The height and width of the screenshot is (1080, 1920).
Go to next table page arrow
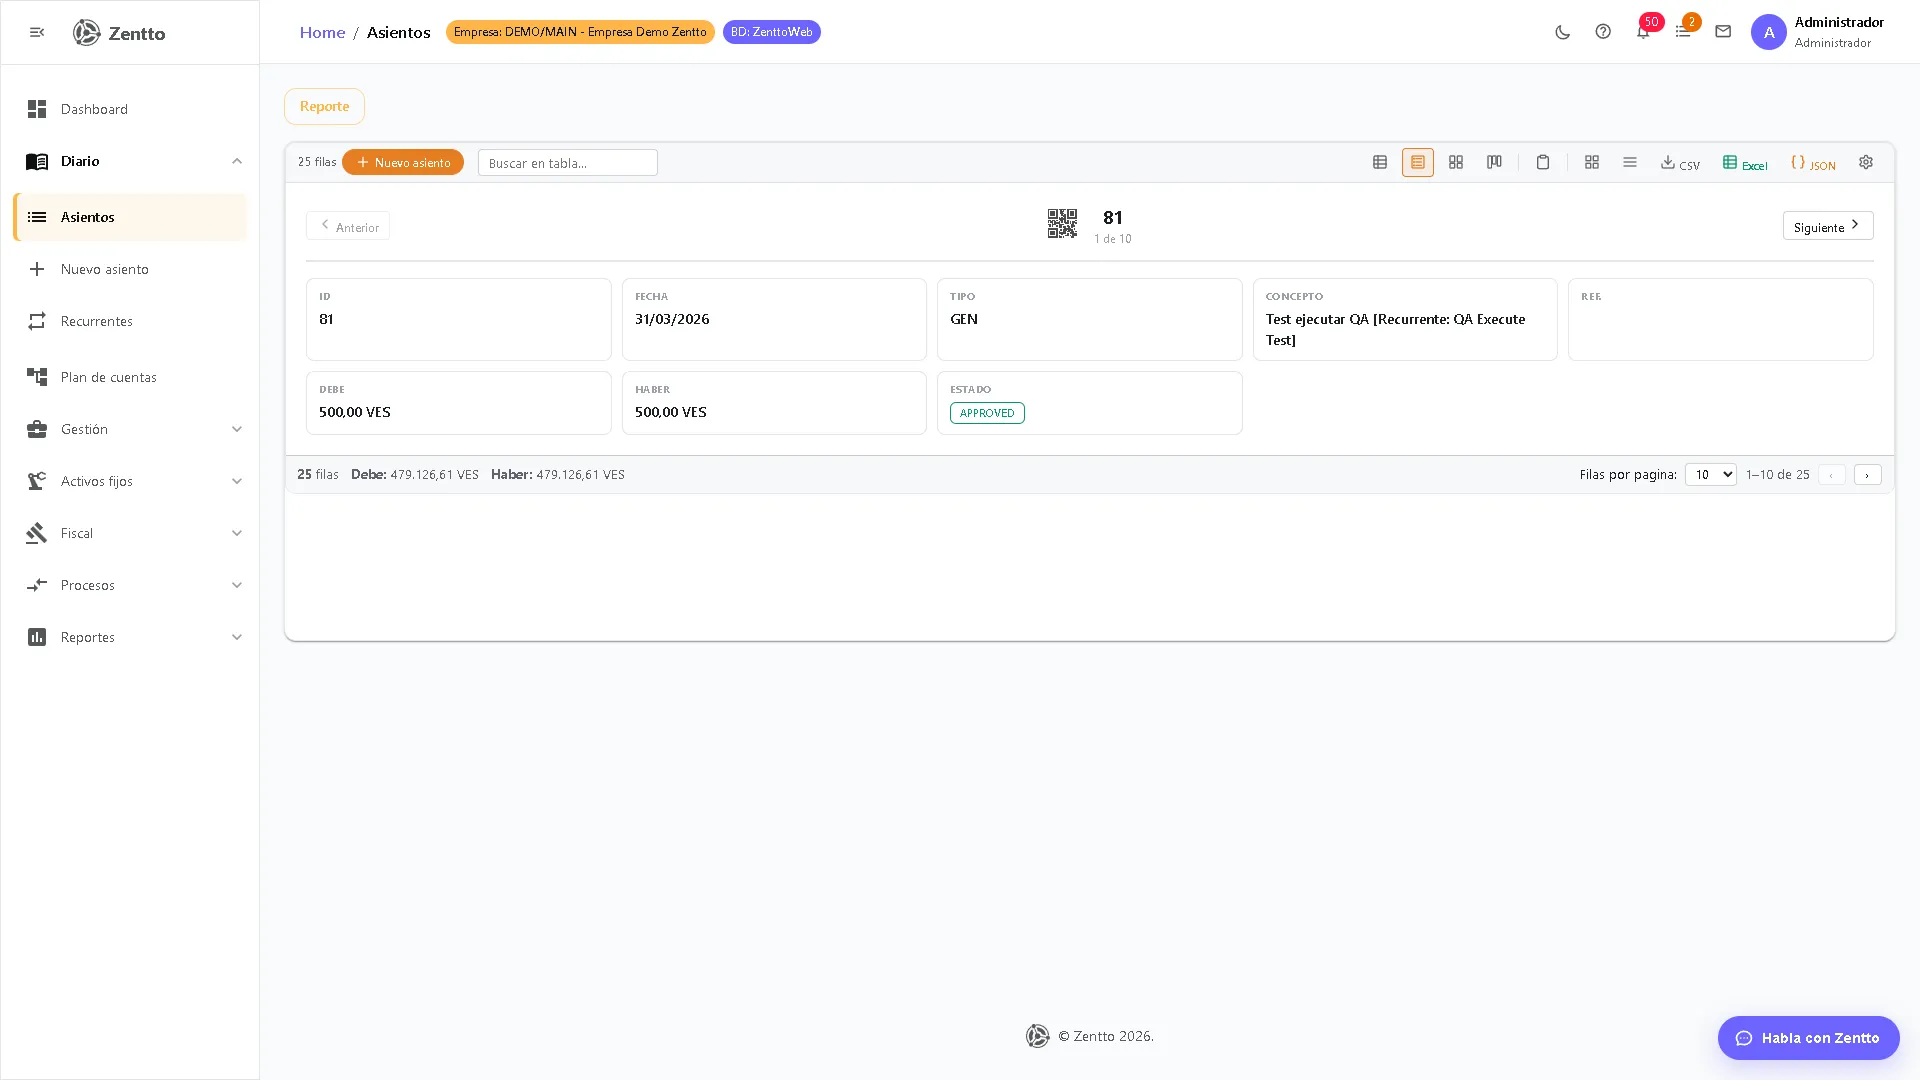(x=1867, y=475)
